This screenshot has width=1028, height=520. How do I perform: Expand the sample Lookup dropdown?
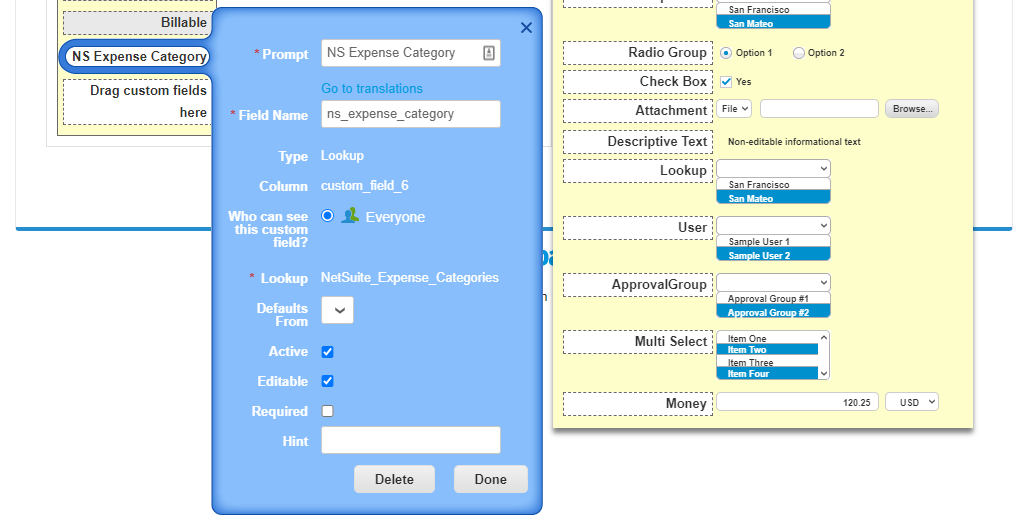(773, 169)
